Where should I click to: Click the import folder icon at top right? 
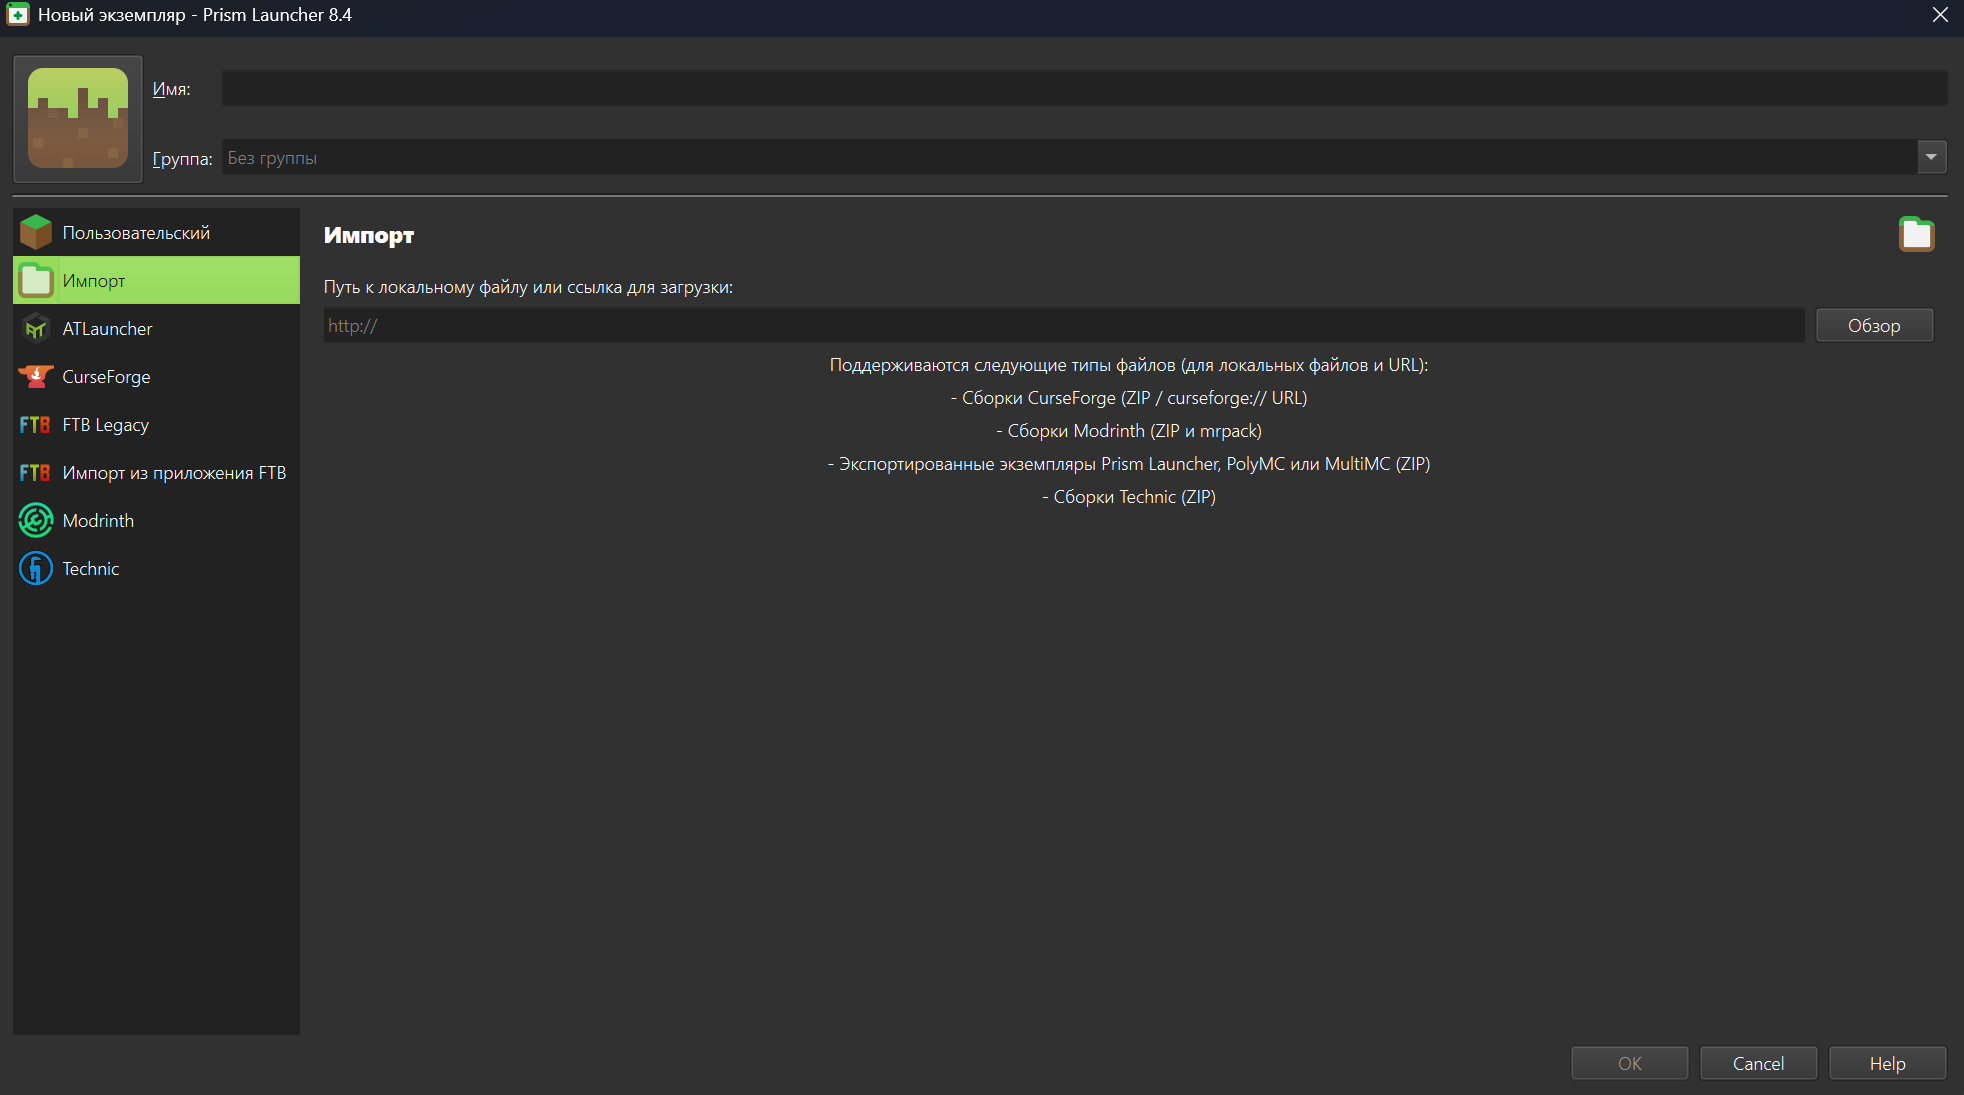1916,234
